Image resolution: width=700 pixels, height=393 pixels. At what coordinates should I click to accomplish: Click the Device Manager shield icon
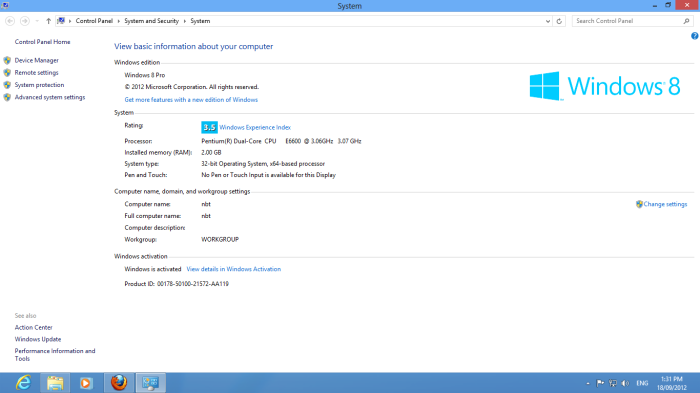[x=7, y=60]
